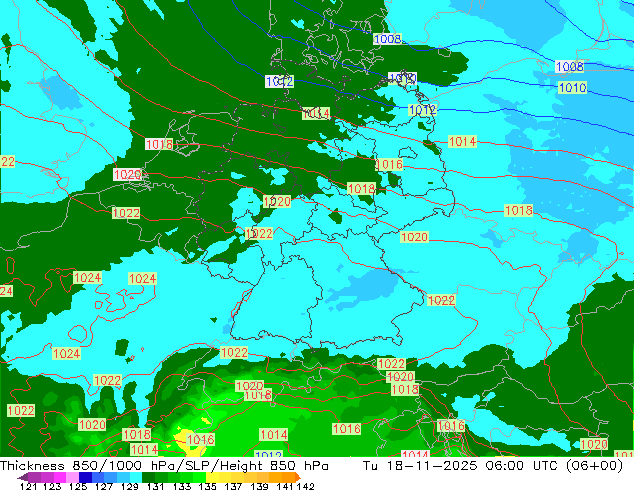Select the 1020 label in western Germany
Screen dimensions: 634x490
click(x=277, y=201)
